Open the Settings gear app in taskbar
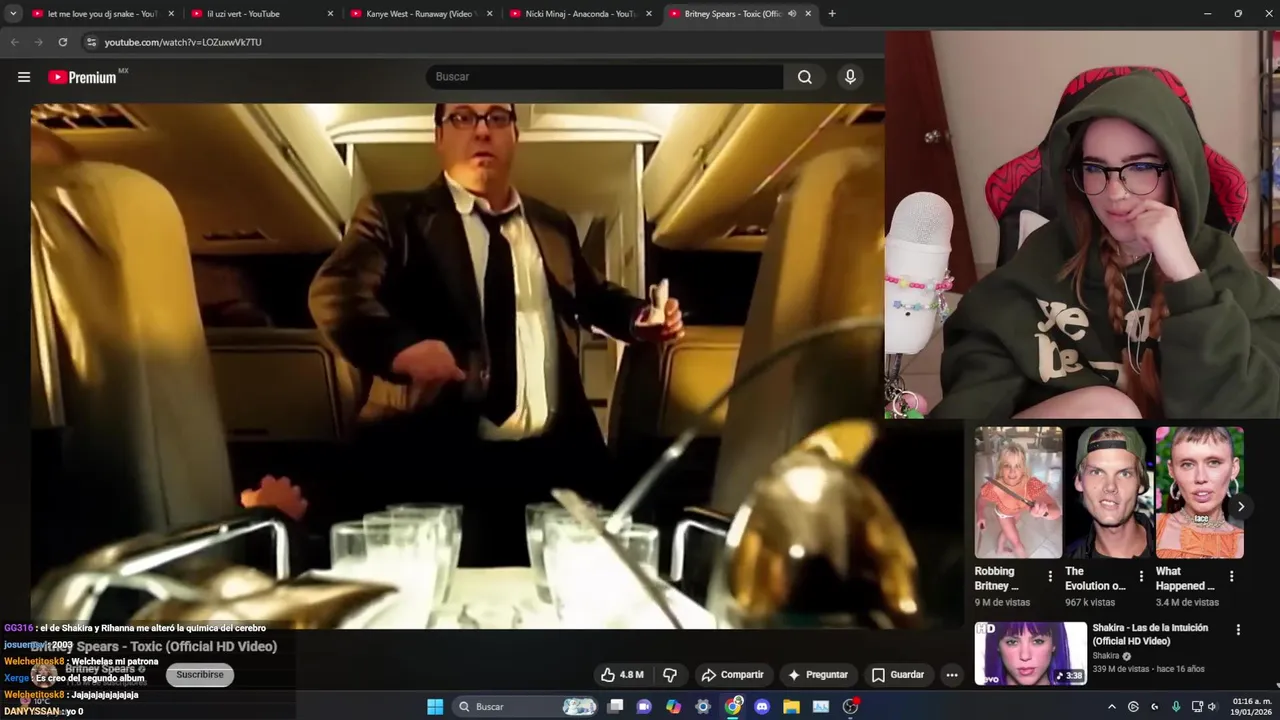The image size is (1280, 720). 703,707
